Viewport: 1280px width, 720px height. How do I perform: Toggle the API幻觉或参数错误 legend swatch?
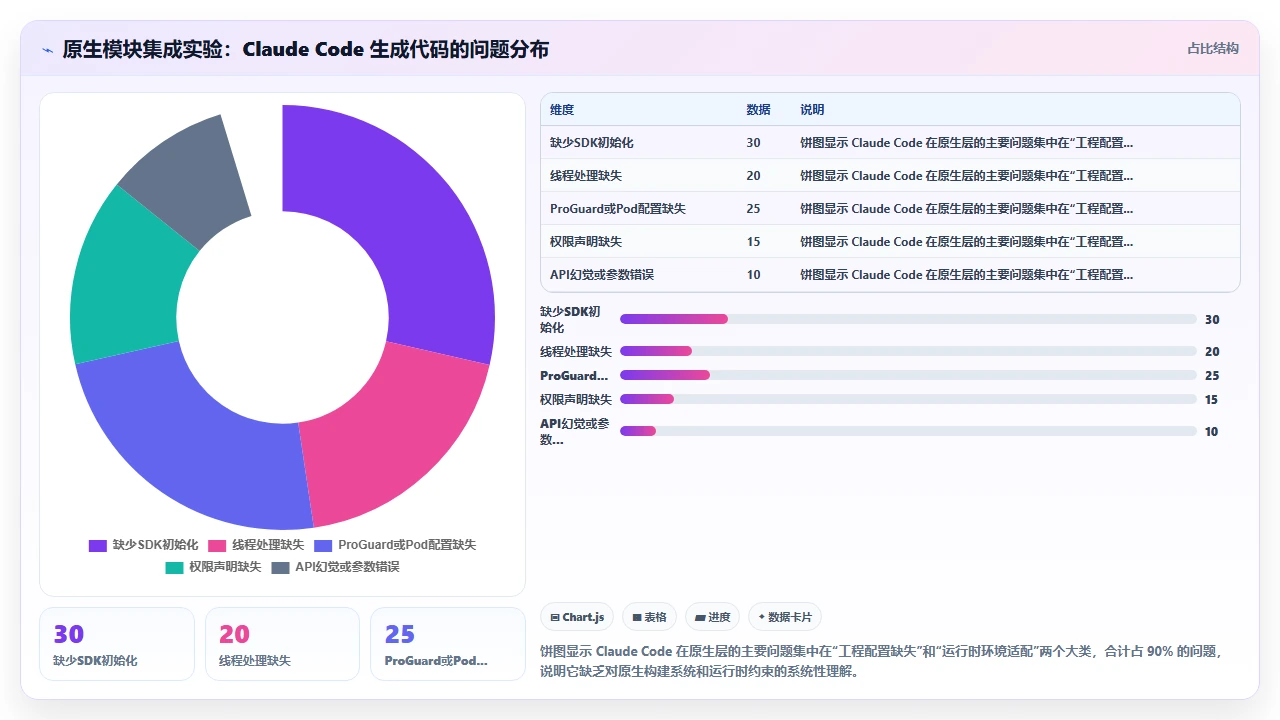[x=280, y=567]
